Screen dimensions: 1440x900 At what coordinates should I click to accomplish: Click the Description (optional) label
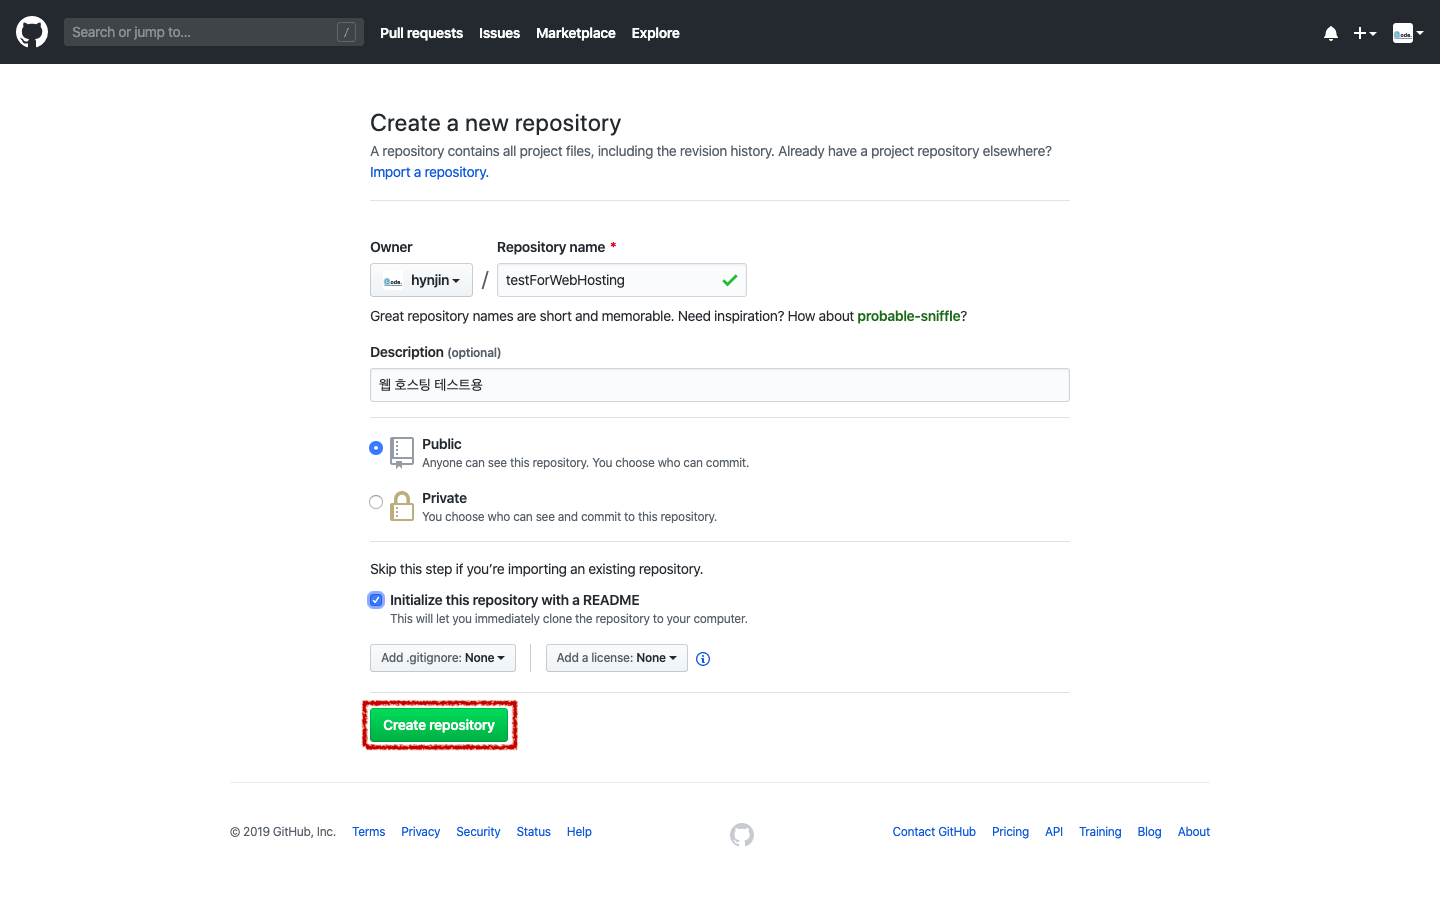pyautogui.click(x=435, y=352)
